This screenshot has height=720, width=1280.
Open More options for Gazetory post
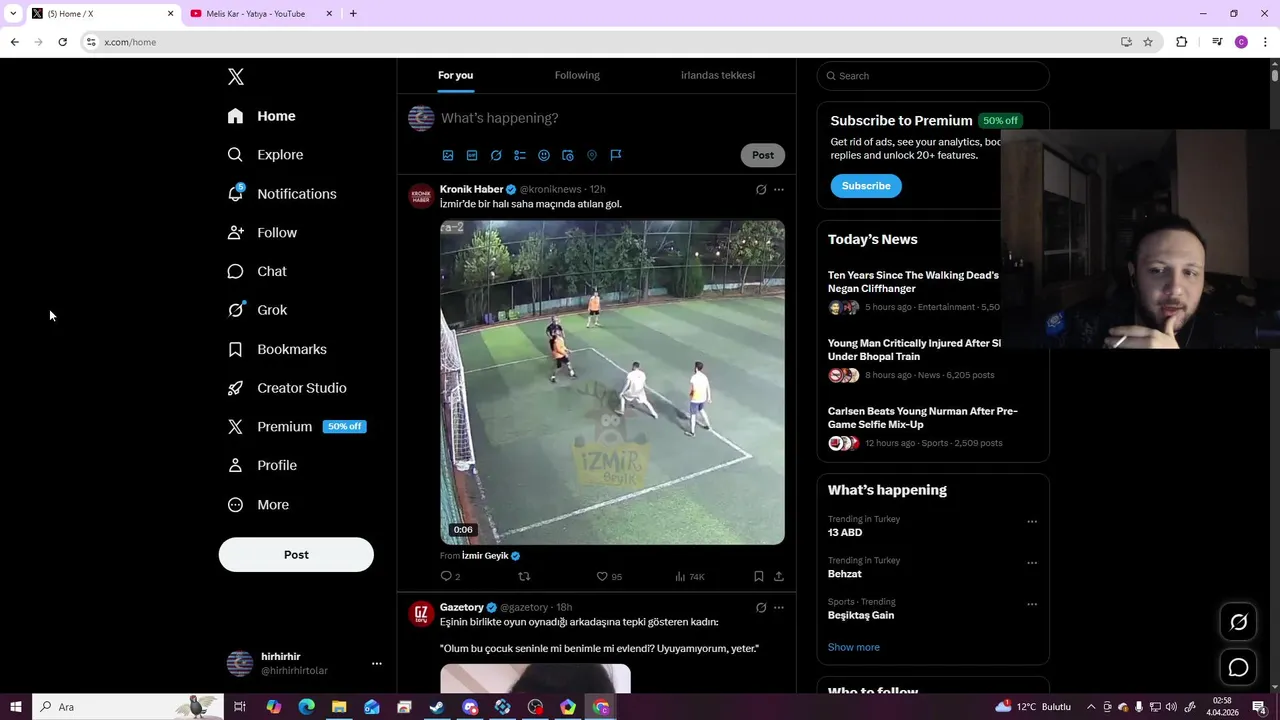779,607
